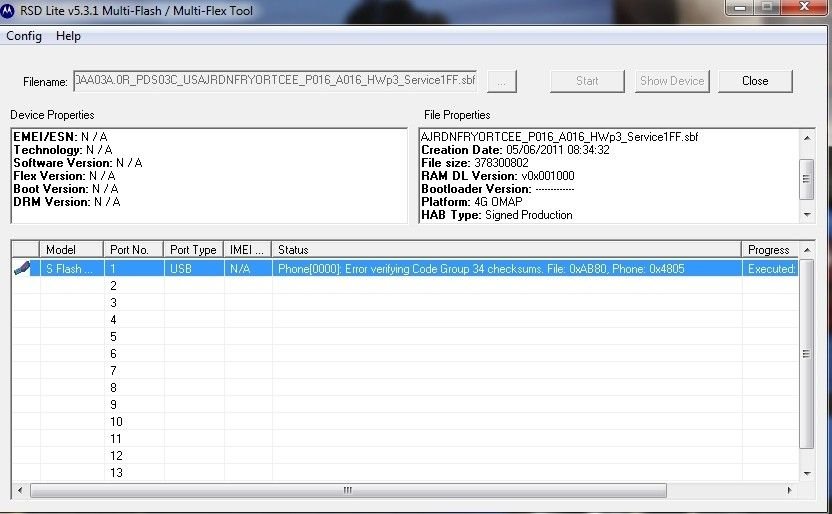The height and width of the screenshot is (514, 832).
Task: Click the Close button
Action: [x=755, y=81]
